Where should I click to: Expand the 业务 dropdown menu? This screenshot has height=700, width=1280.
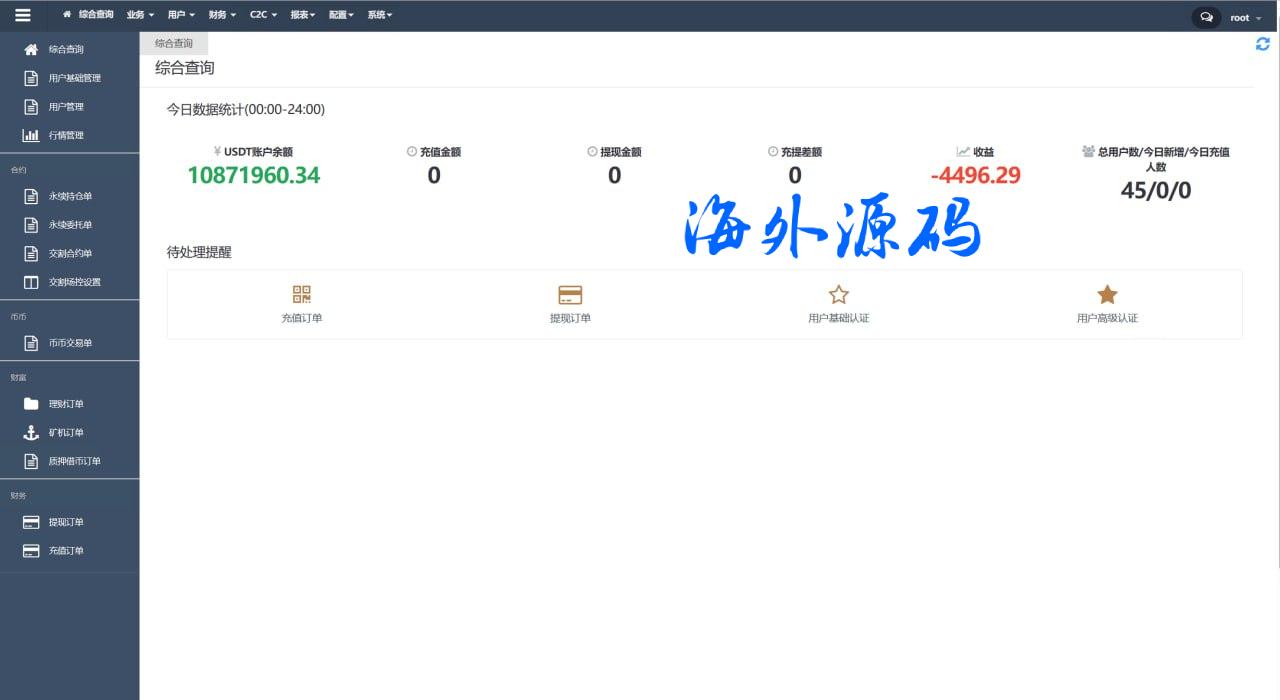pyautogui.click(x=140, y=15)
